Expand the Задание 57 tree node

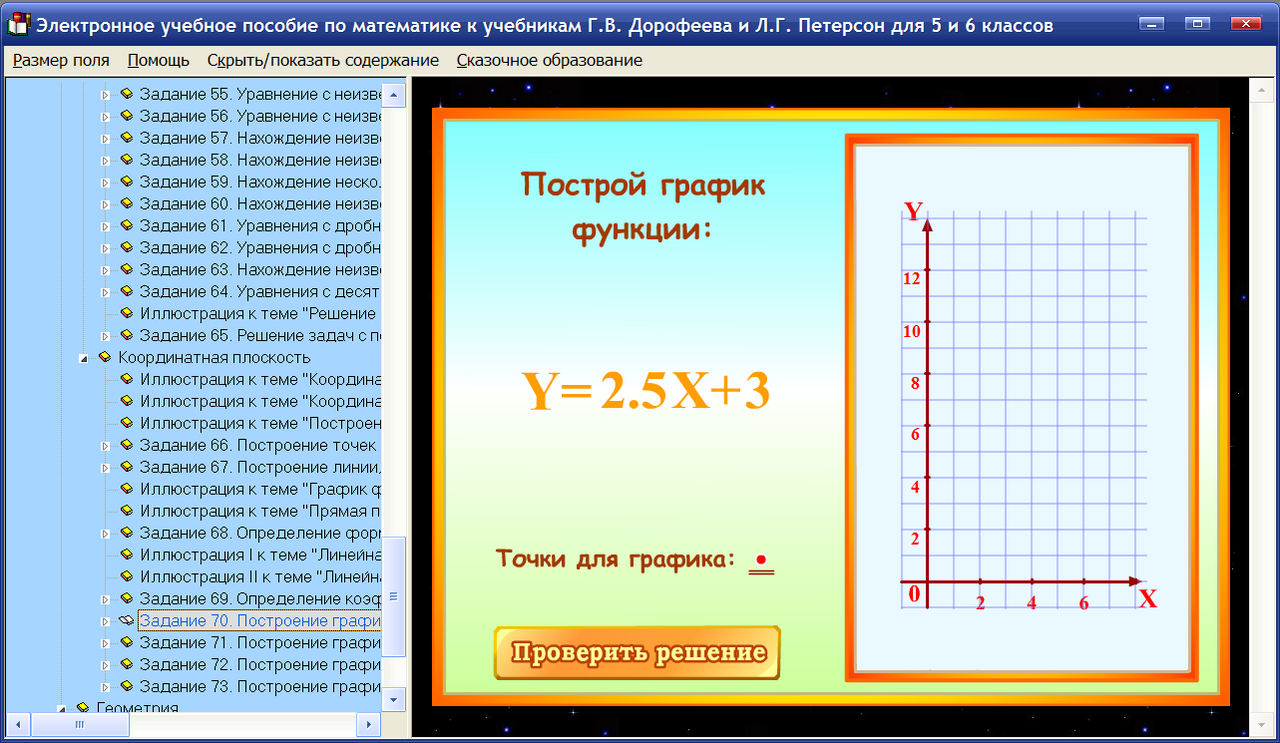(105, 137)
